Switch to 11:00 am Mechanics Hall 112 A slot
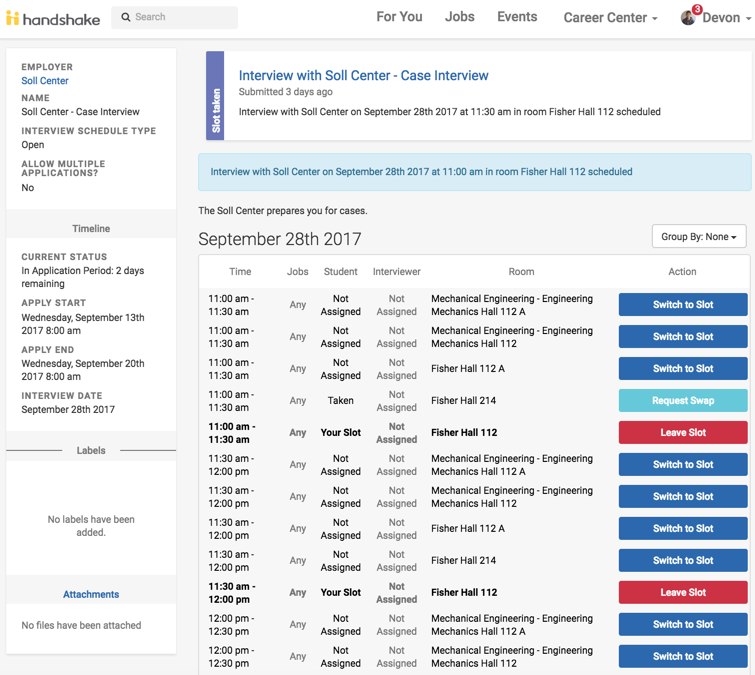The width and height of the screenshot is (755, 675). click(x=683, y=305)
